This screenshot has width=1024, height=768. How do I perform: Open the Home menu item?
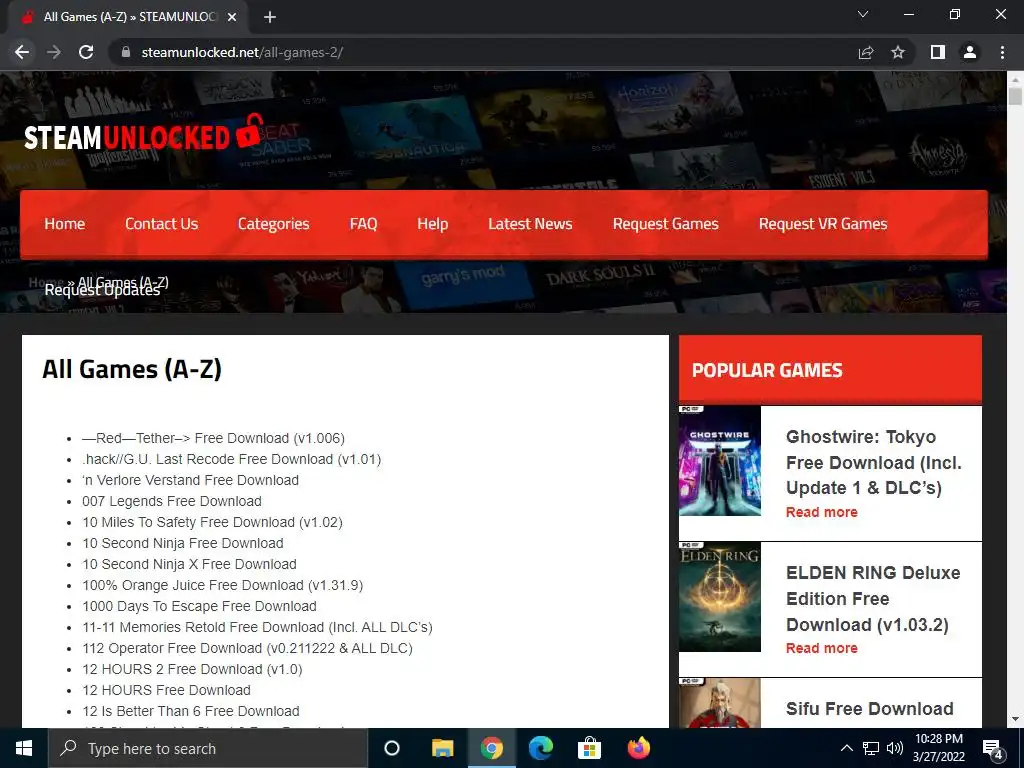(65, 224)
